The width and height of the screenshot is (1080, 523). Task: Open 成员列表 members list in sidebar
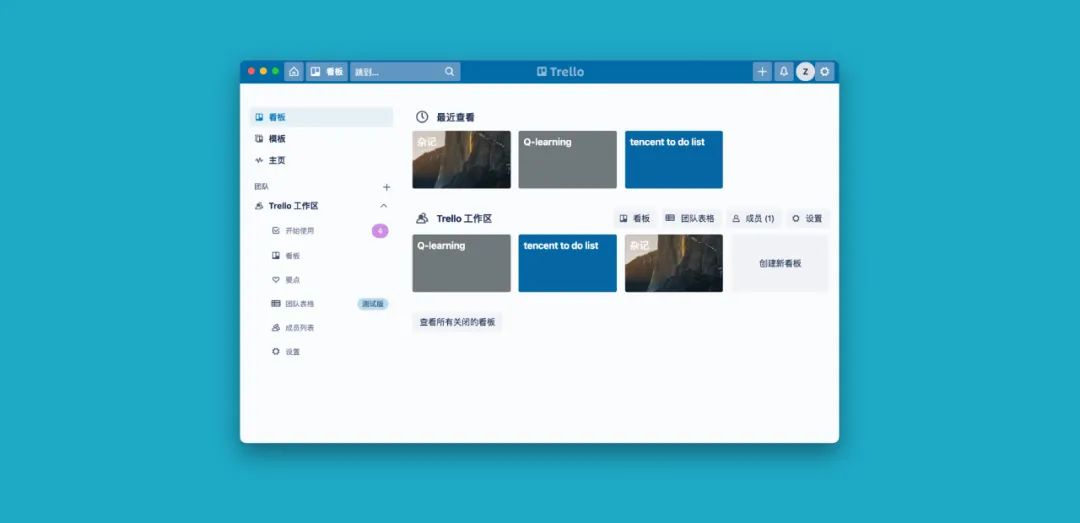tap(300, 328)
